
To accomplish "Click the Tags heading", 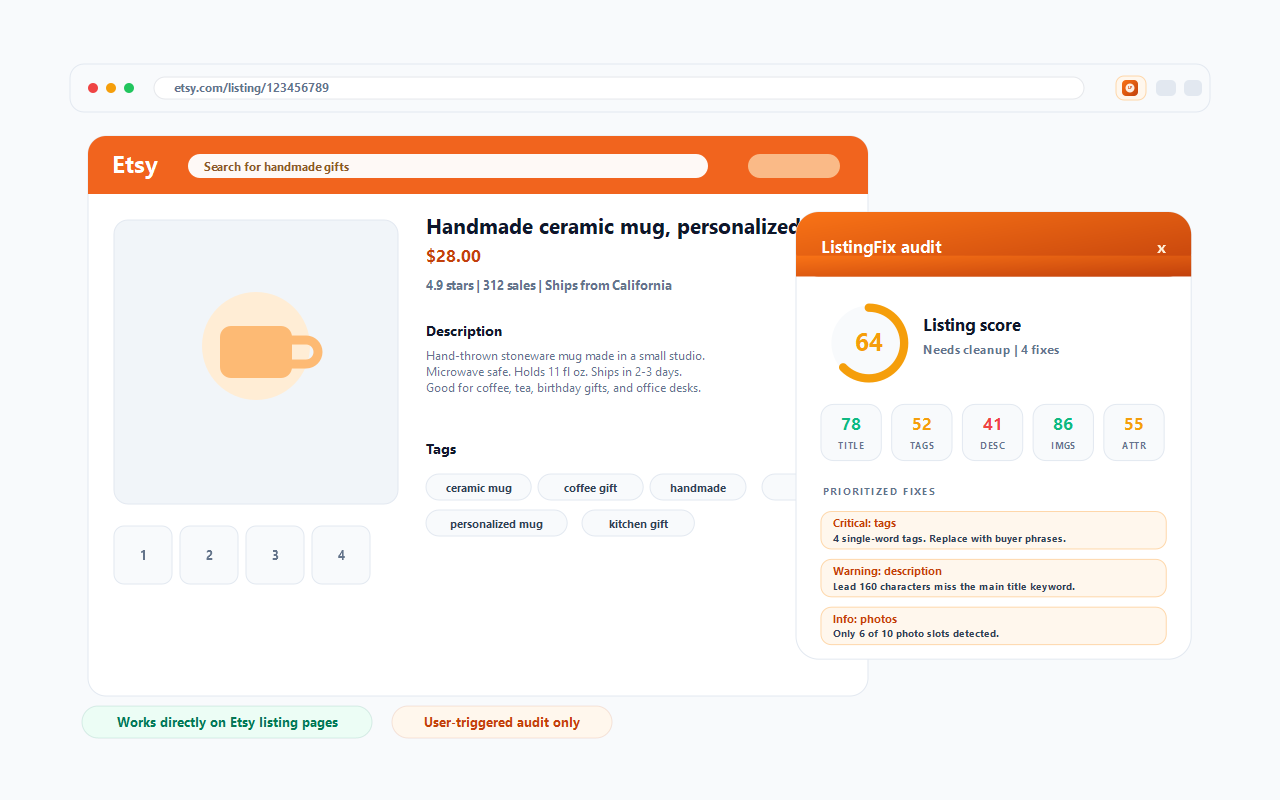I will (x=441, y=449).
